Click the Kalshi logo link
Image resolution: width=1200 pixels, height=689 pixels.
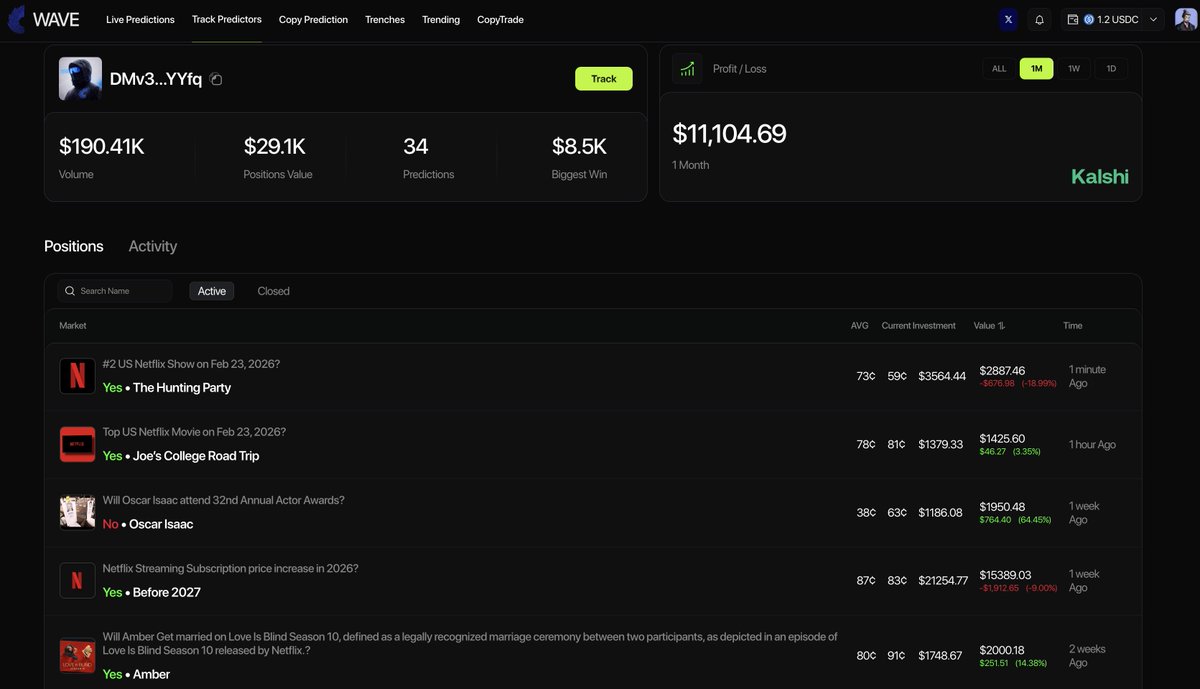[x=1100, y=177]
